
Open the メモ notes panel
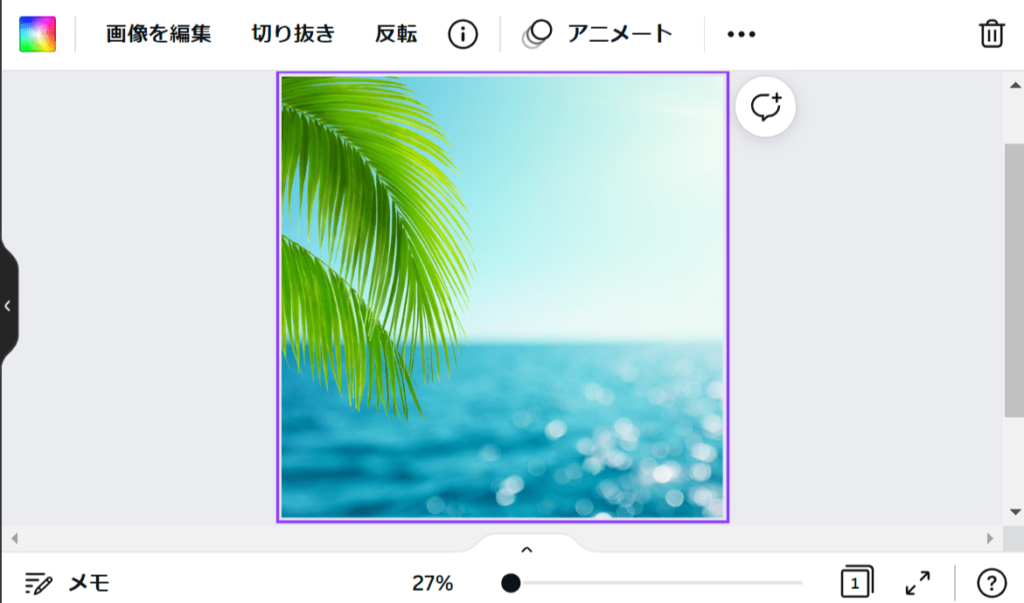coord(67,583)
